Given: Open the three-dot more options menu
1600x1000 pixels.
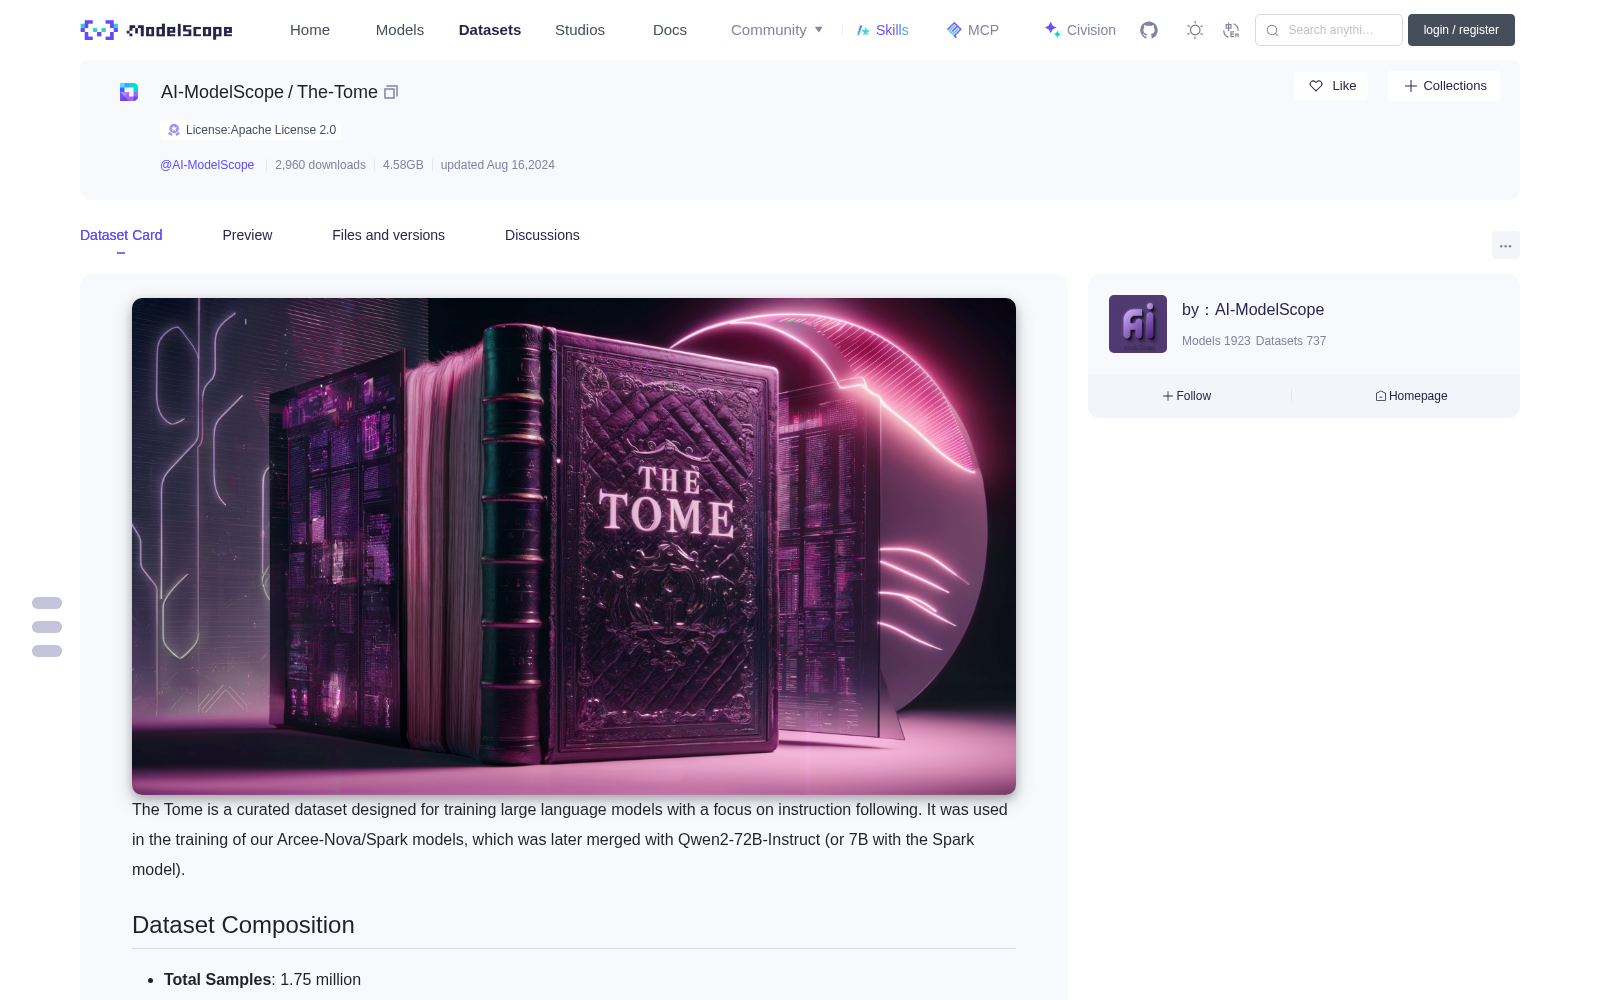Looking at the screenshot, I should pyautogui.click(x=1505, y=245).
